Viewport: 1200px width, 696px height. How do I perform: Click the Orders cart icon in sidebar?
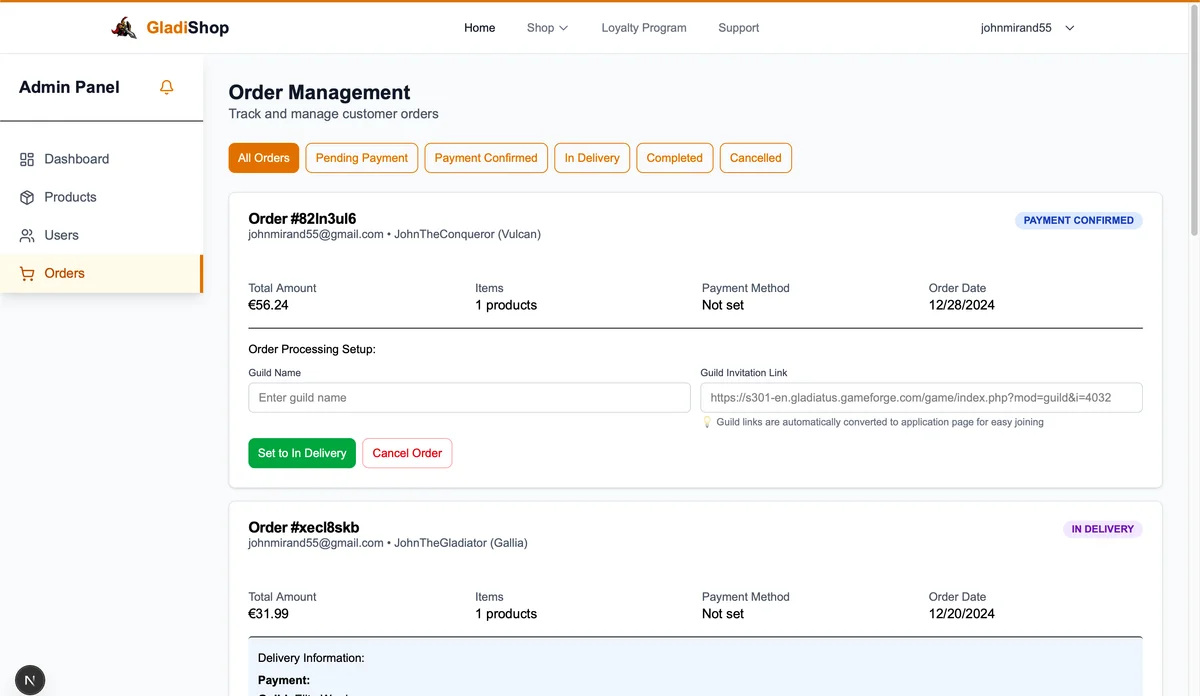[x=27, y=273]
